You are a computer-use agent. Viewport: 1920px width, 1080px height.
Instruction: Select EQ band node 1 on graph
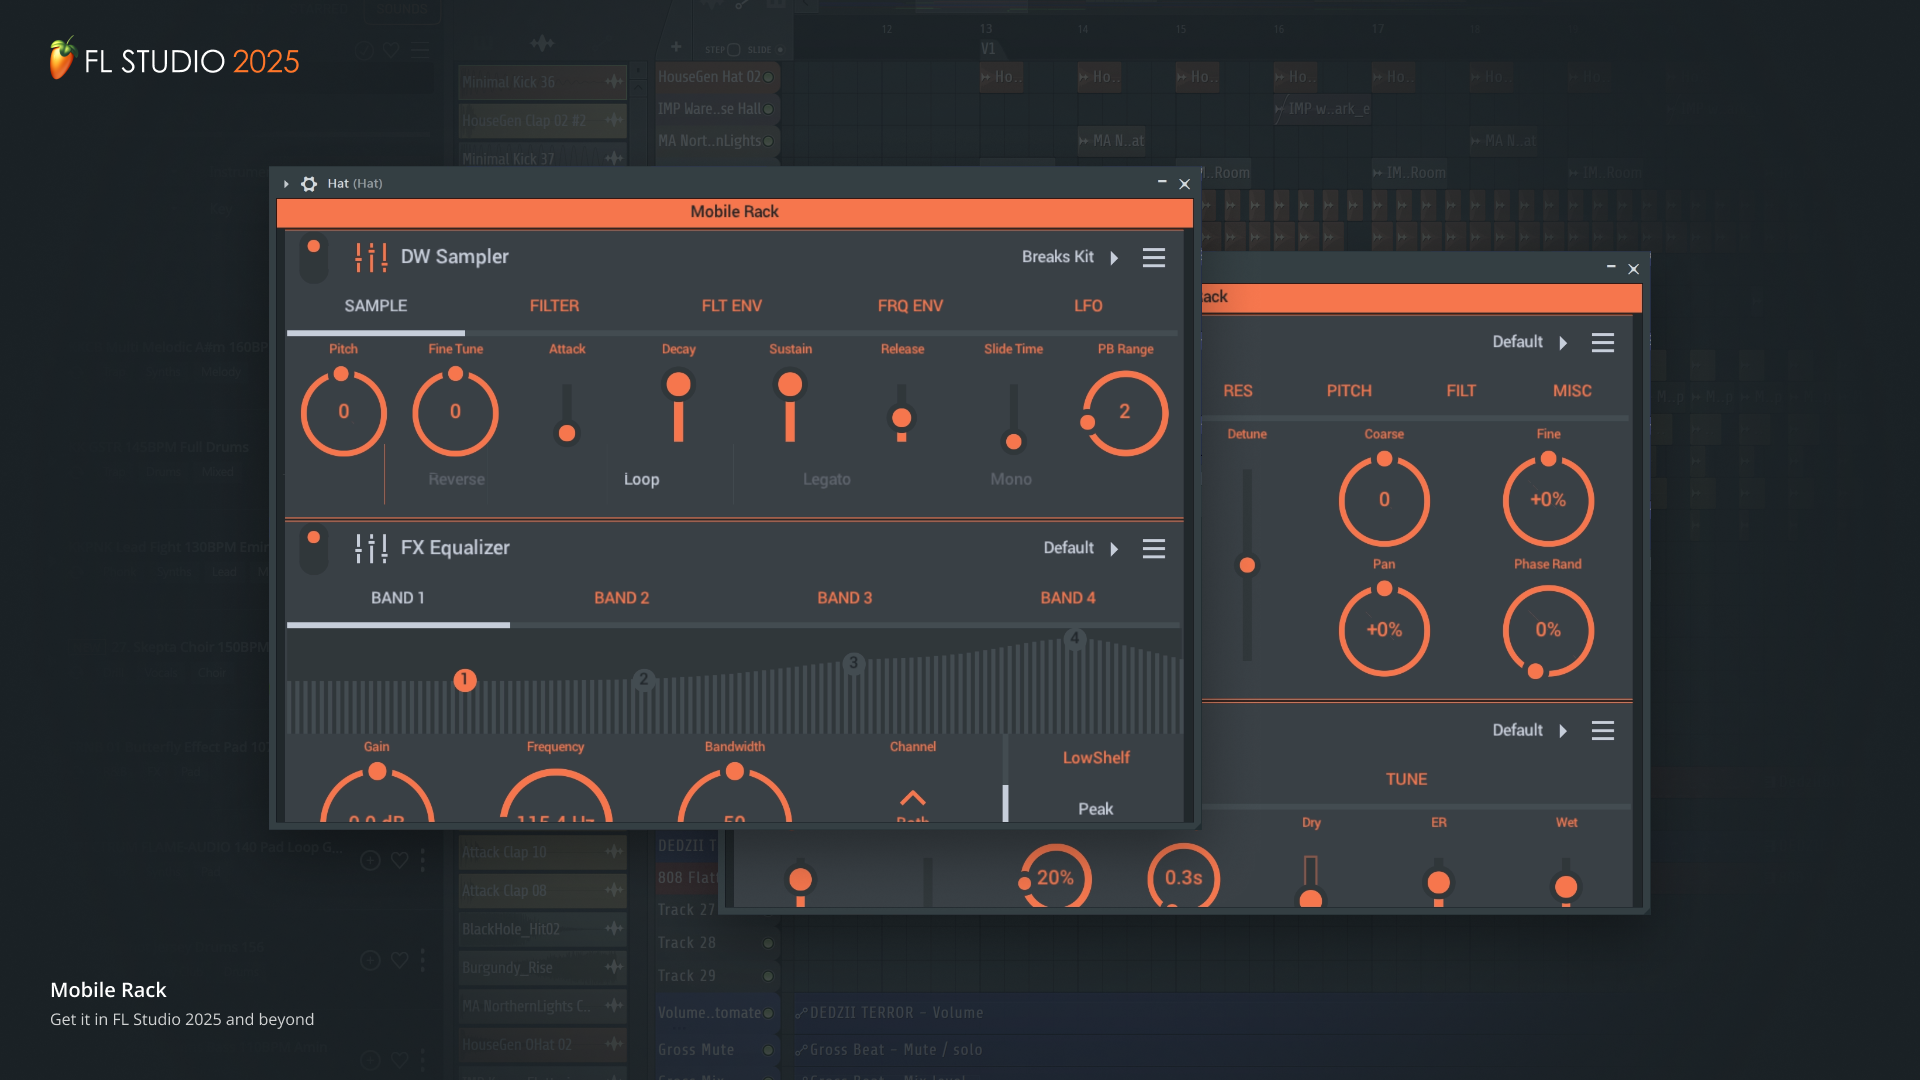tap(465, 680)
